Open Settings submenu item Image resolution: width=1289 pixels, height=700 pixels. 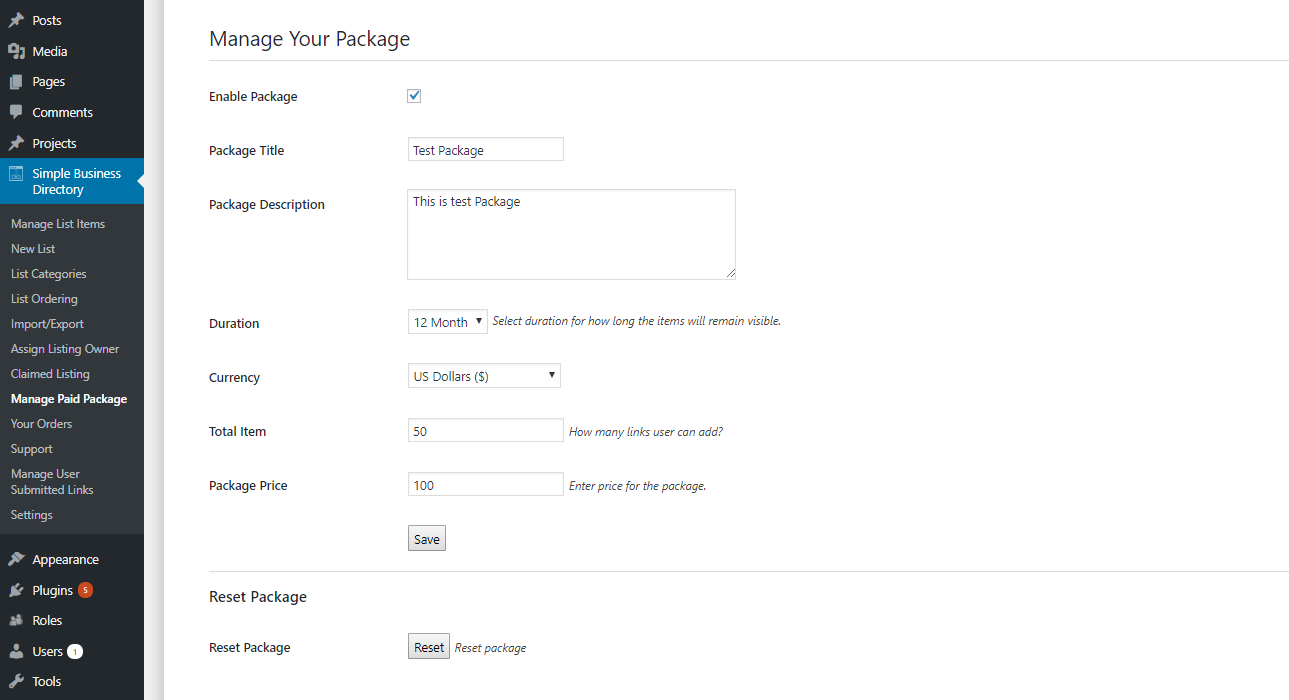click(32, 515)
